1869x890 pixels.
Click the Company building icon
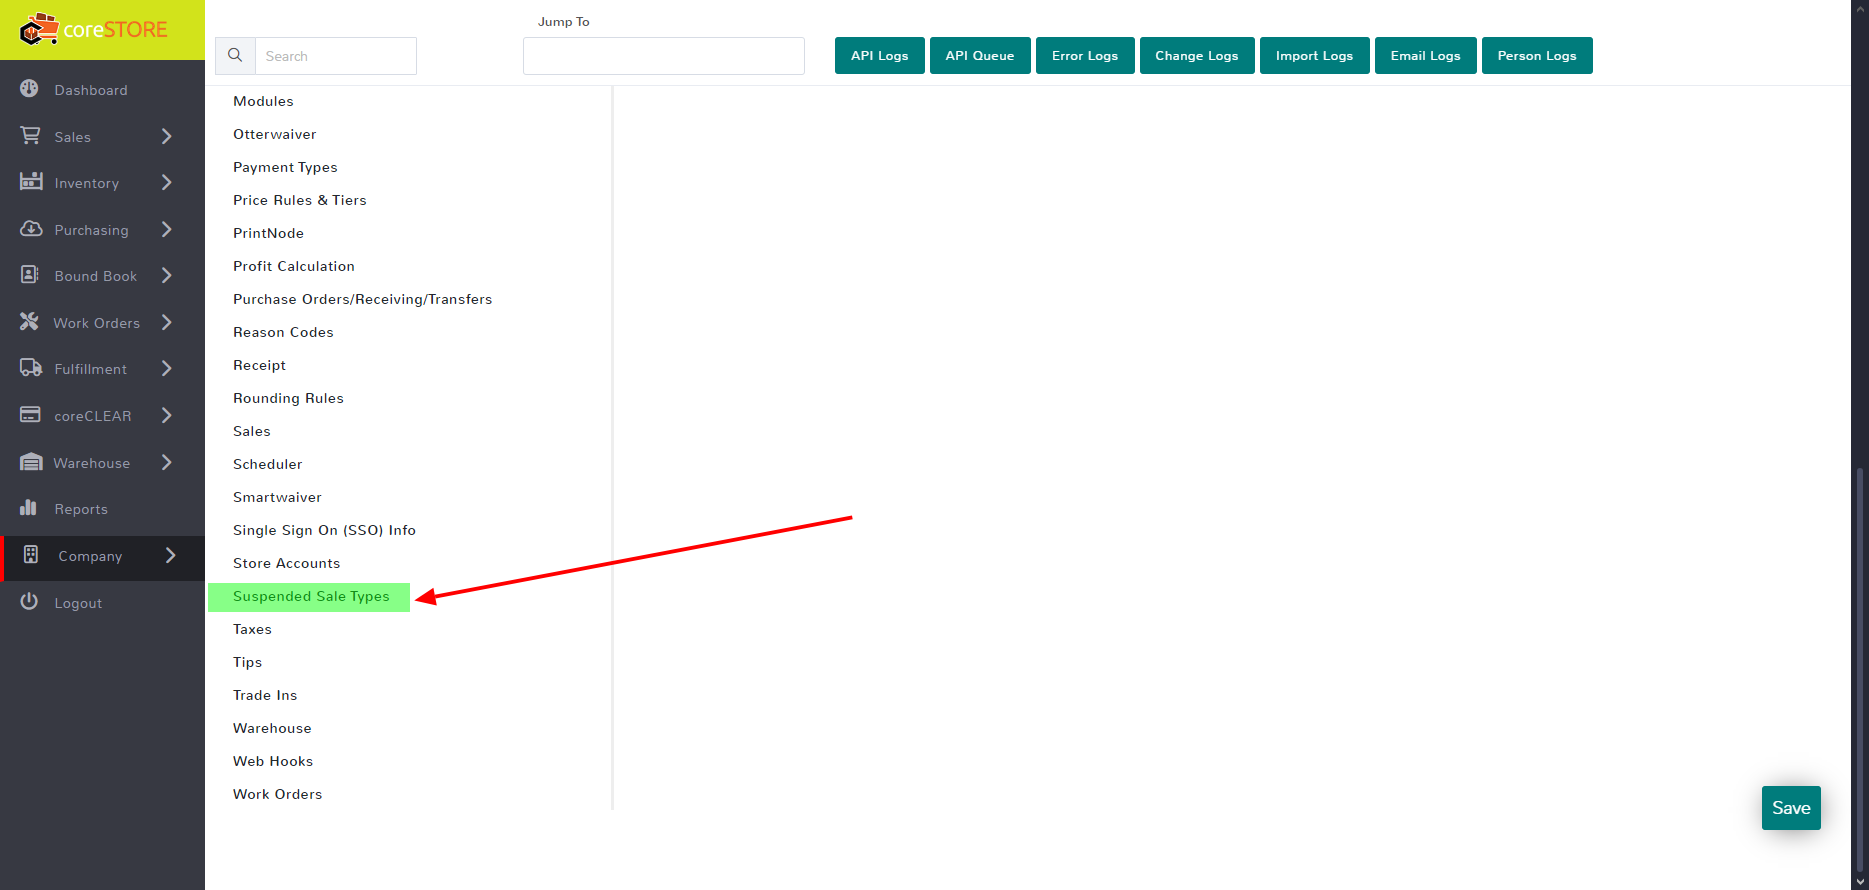(31, 554)
